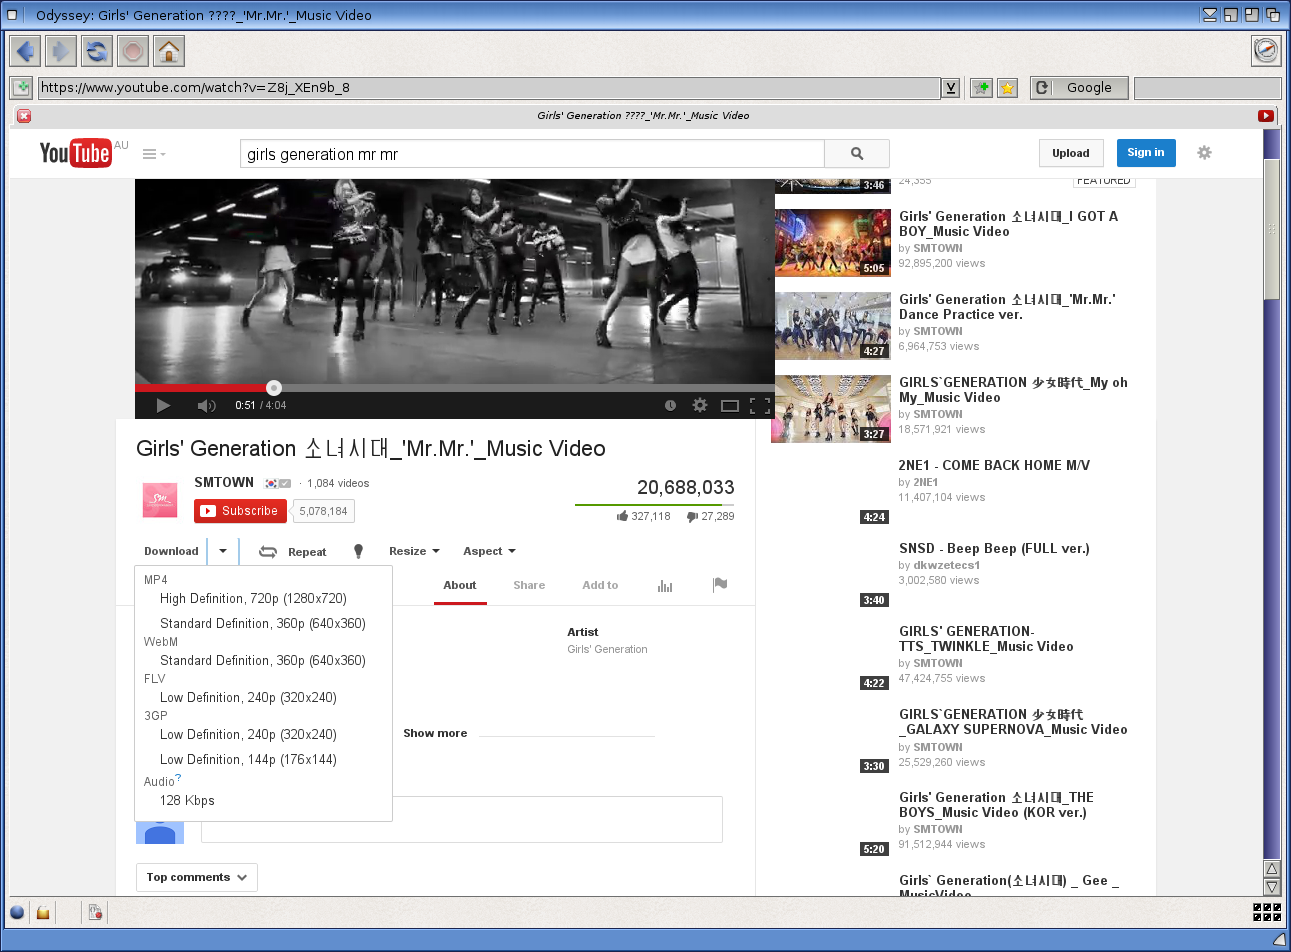Close the tab with red X icon
1291x952 pixels.
point(24,116)
